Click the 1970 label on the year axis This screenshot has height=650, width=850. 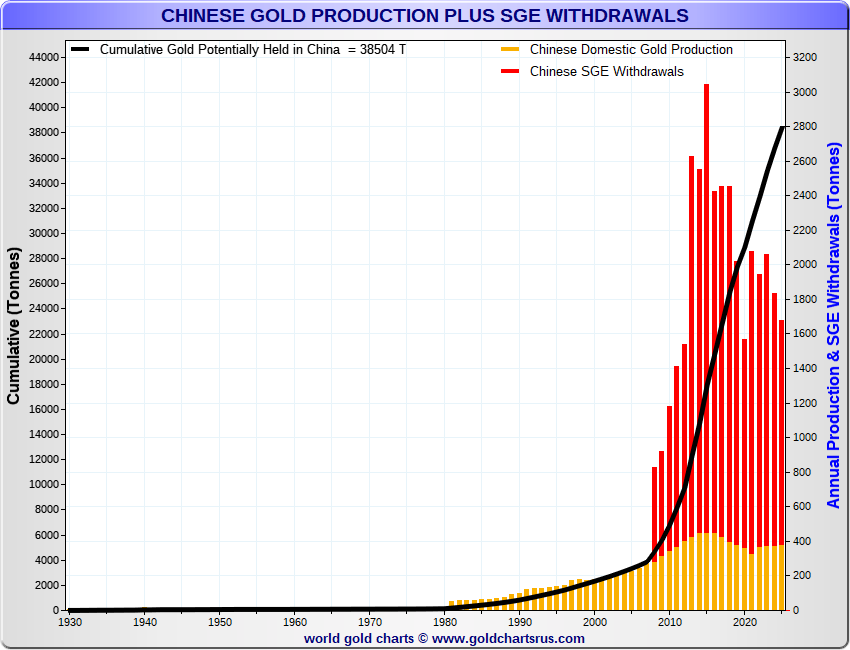pos(370,622)
